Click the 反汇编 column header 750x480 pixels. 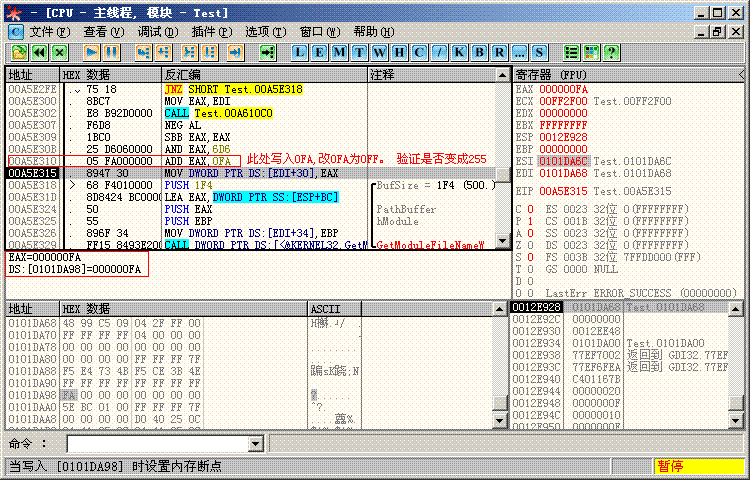(265, 75)
